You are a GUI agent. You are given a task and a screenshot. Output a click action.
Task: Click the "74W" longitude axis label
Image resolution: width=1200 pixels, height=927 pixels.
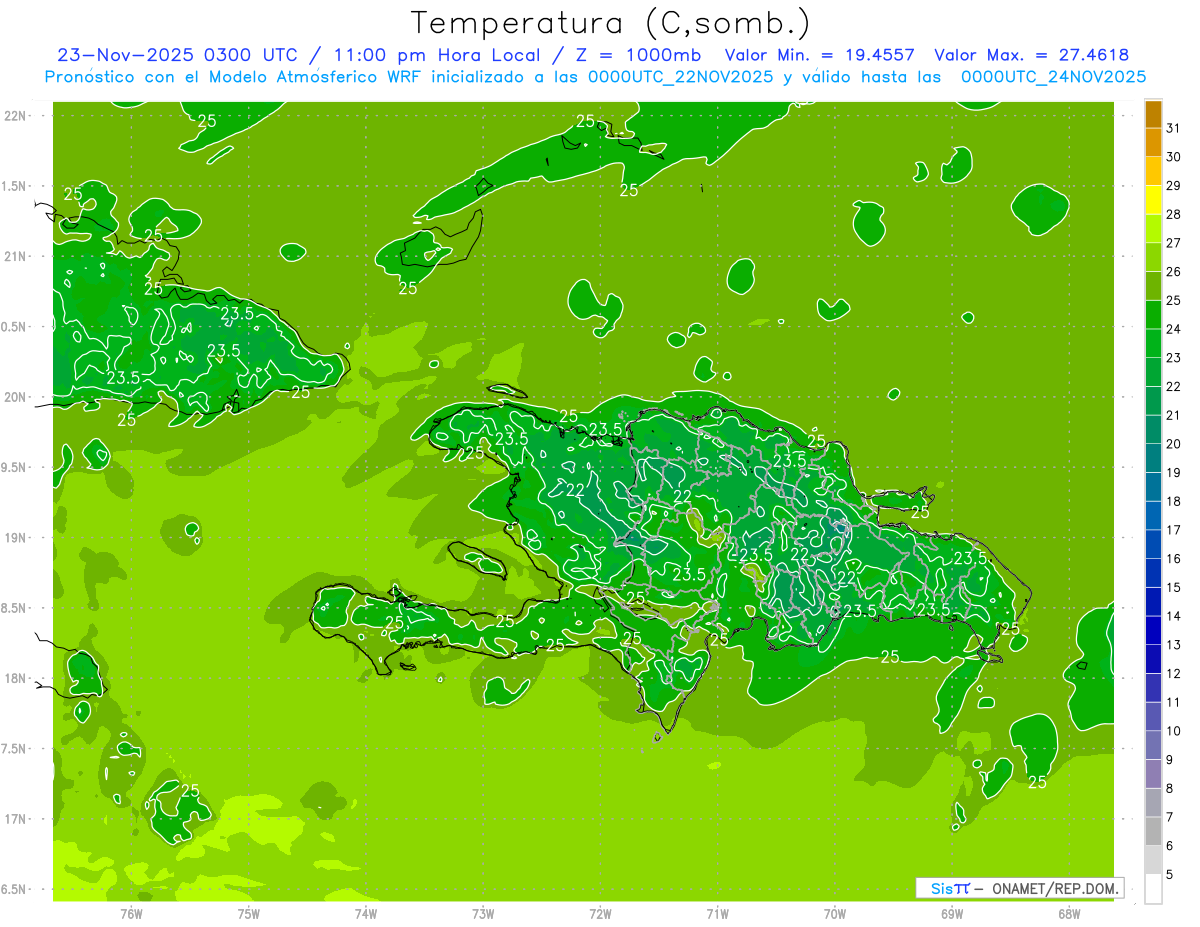point(366,914)
